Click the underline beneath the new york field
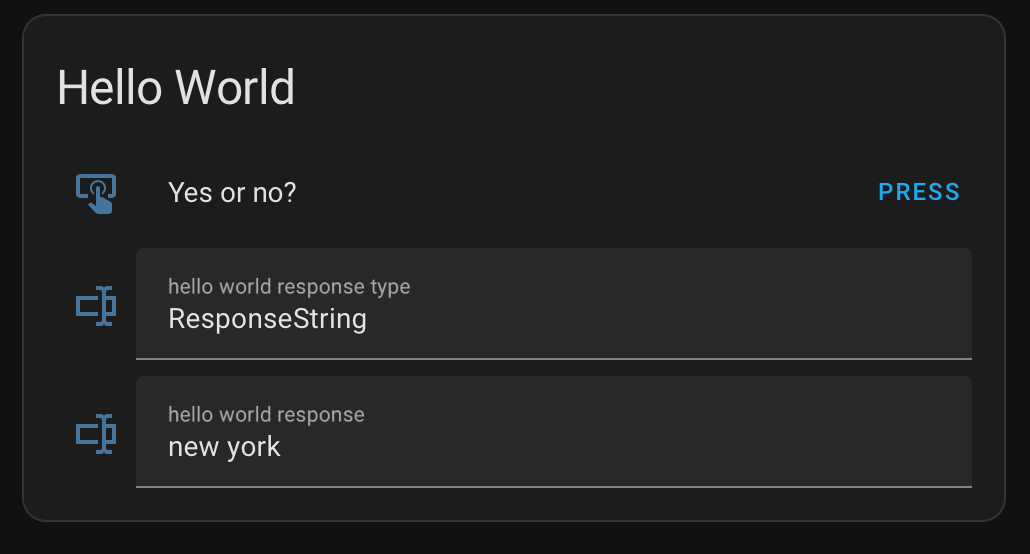The image size is (1030, 554). click(x=554, y=487)
